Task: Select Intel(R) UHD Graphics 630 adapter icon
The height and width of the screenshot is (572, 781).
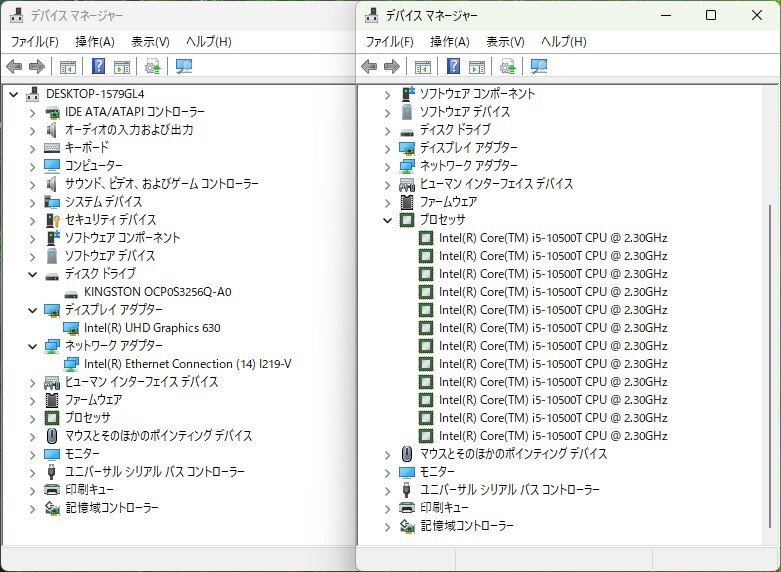Action: click(71, 328)
